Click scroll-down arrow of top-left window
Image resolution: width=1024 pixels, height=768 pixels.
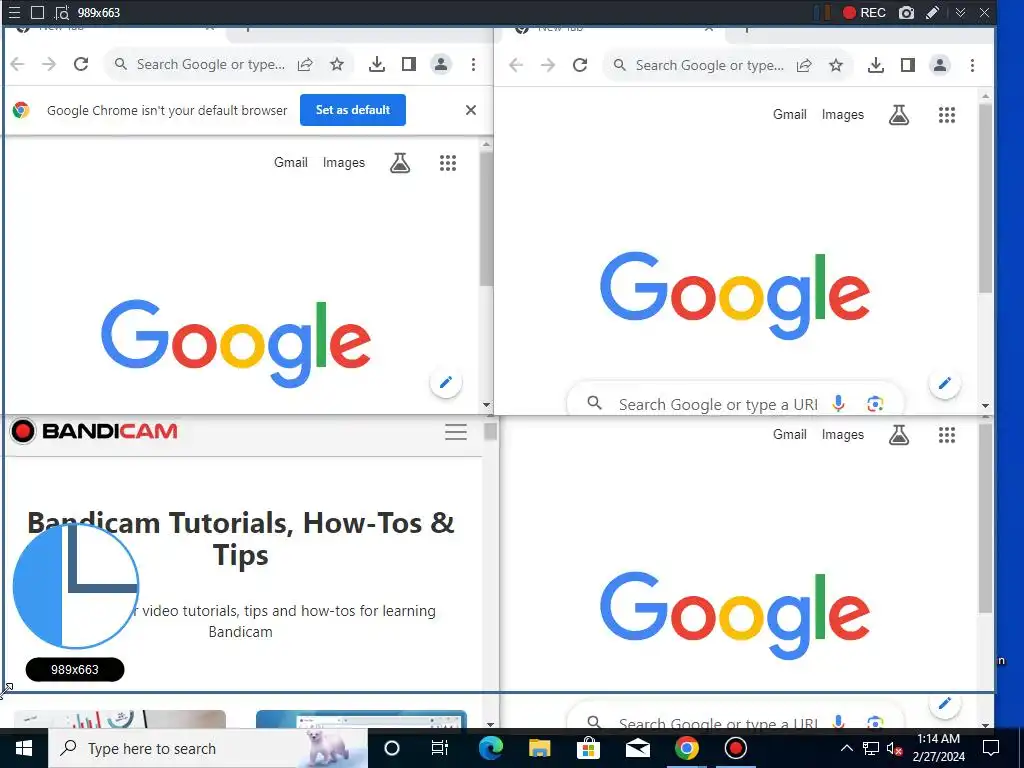click(x=487, y=405)
